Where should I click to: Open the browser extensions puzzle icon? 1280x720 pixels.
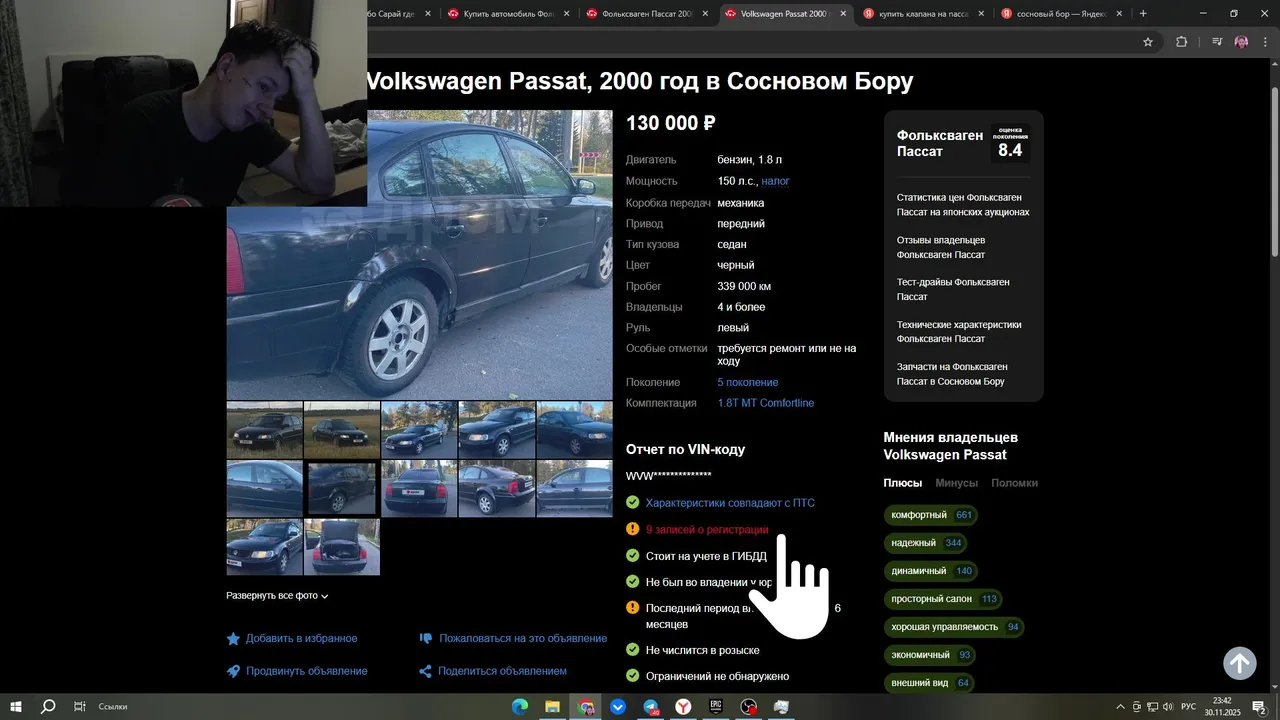pos(1181,42)
